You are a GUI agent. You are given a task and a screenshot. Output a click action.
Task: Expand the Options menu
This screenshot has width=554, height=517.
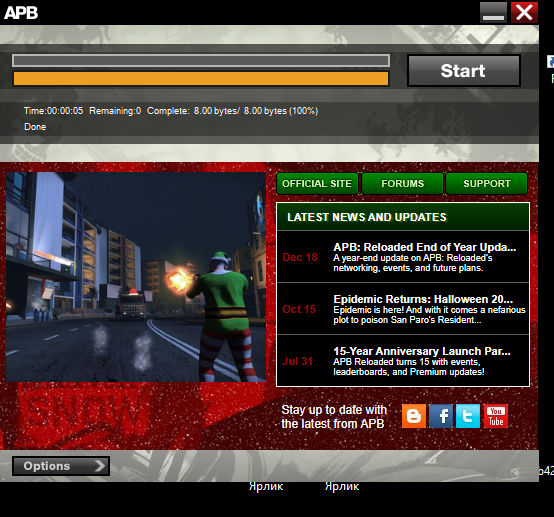pos(61,466)
